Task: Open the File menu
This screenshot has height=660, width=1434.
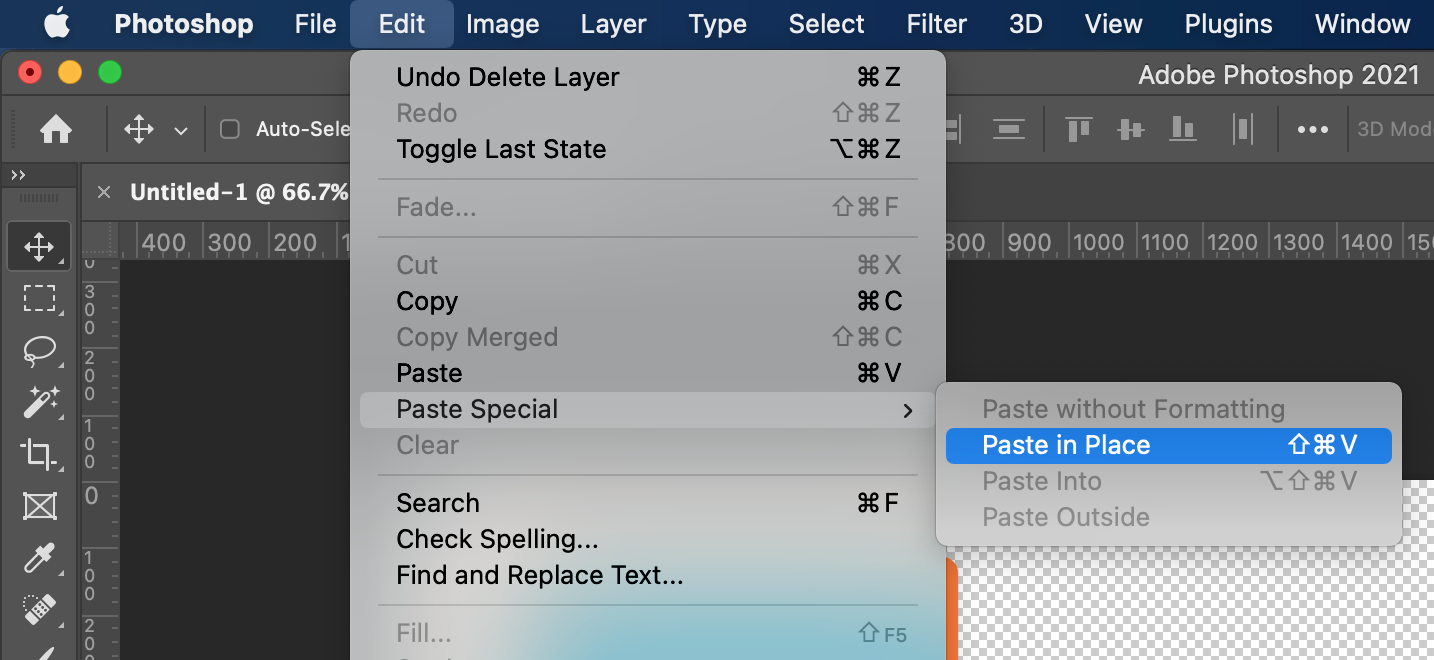Action: pyautogui.click(x=315, y=24)
